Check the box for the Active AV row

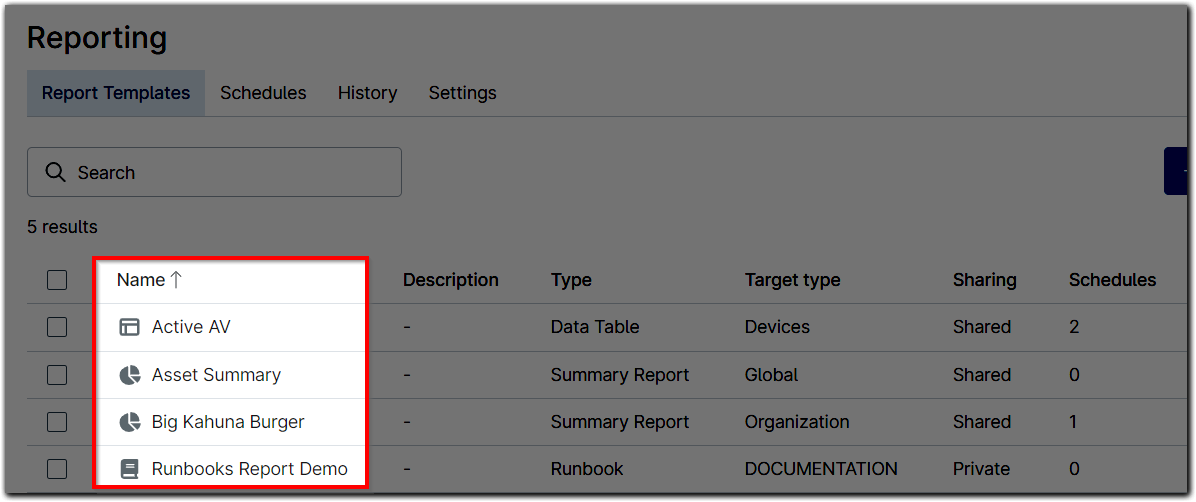57,327
